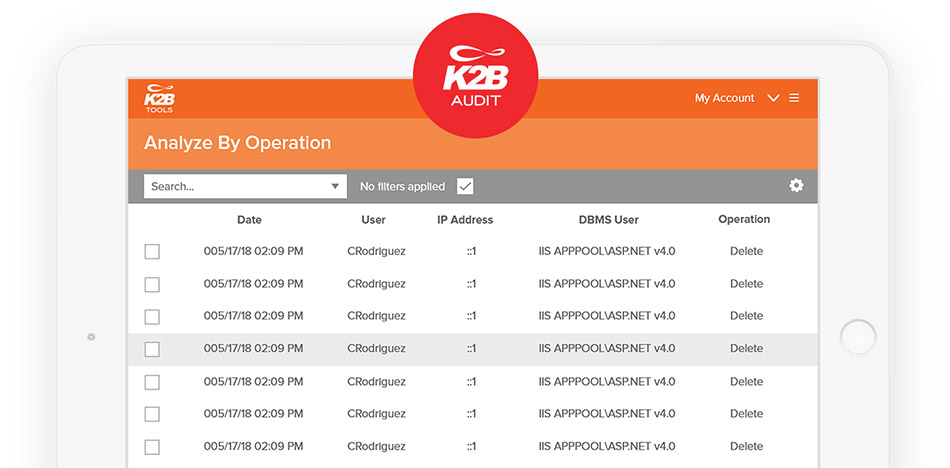
Task: Expand the My Account chevron arrow
Action: (x=773, y=98)
